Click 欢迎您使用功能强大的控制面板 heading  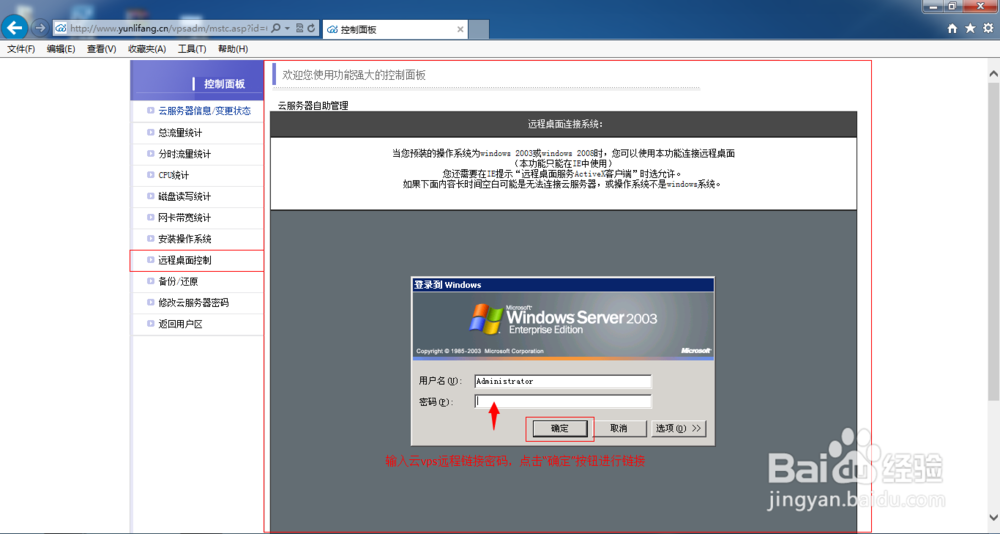(x=354, y=75)
